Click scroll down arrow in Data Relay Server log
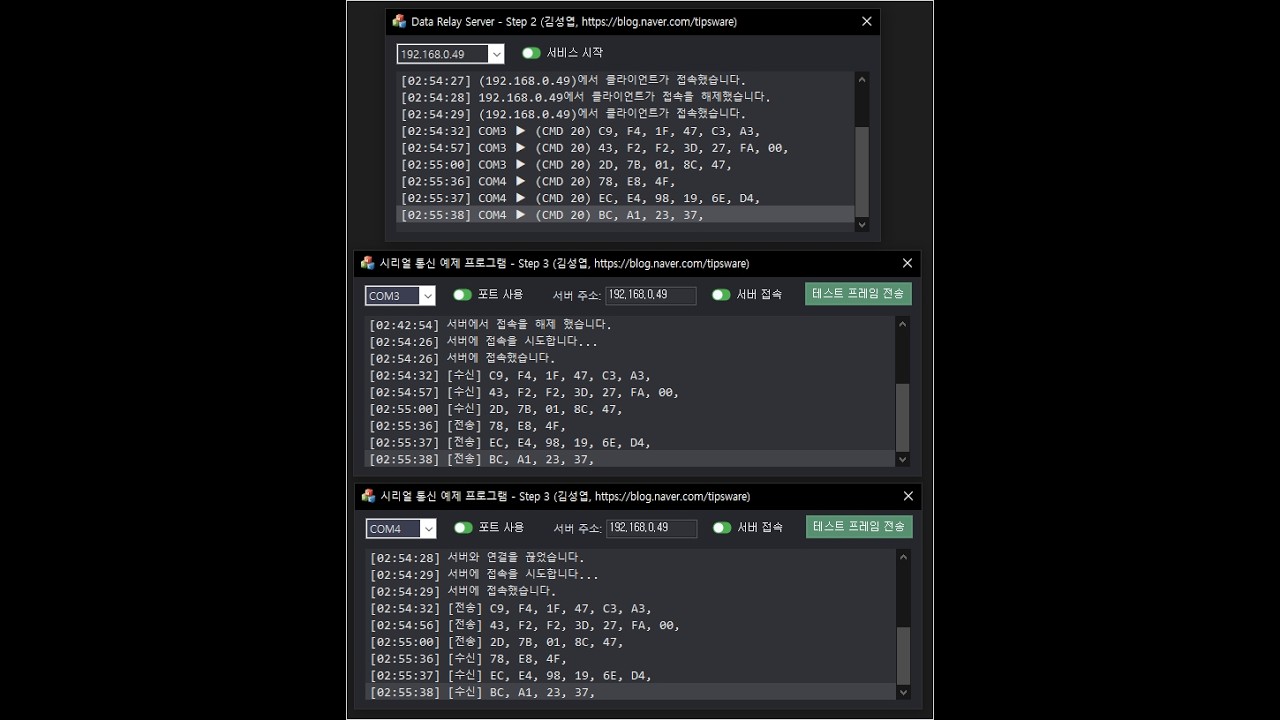The width and height of the screenshot is (1280, 720). click(x=862, y=225)
